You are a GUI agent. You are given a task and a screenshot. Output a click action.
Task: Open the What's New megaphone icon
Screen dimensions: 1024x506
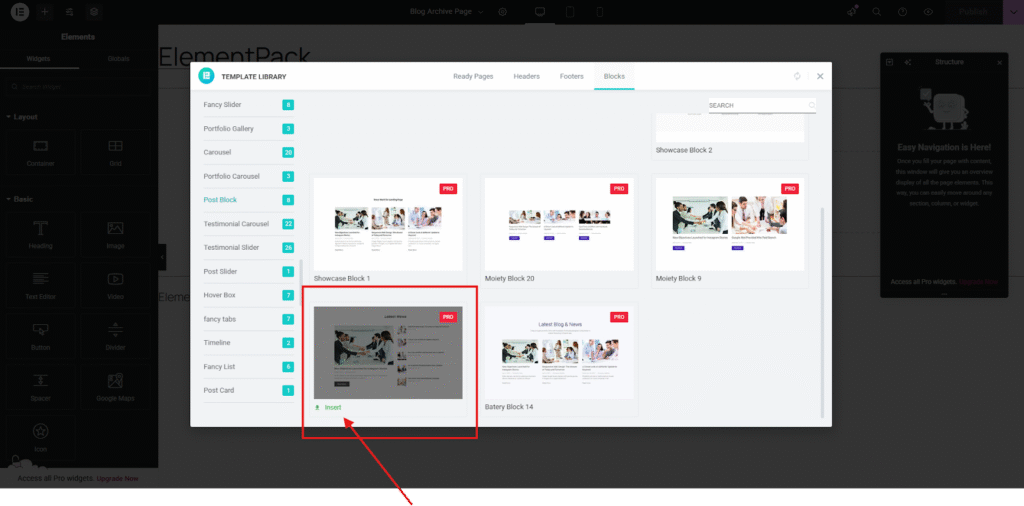[x=852, y=12]
